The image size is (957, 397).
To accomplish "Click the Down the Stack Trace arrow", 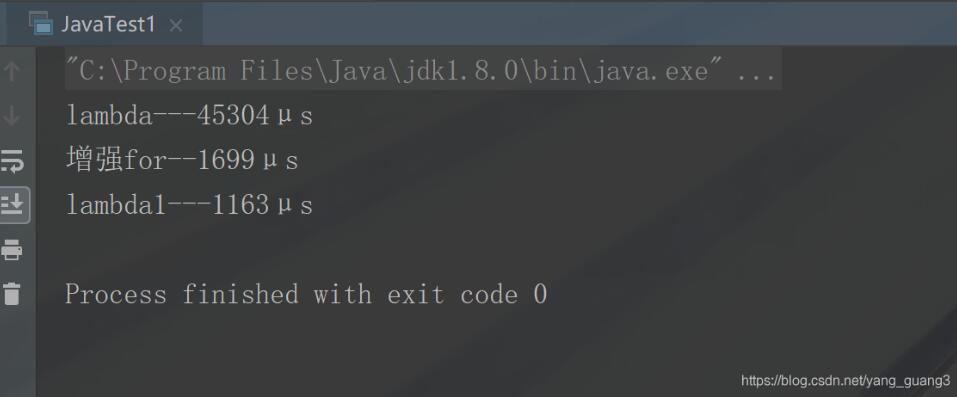I will point(12,115).
